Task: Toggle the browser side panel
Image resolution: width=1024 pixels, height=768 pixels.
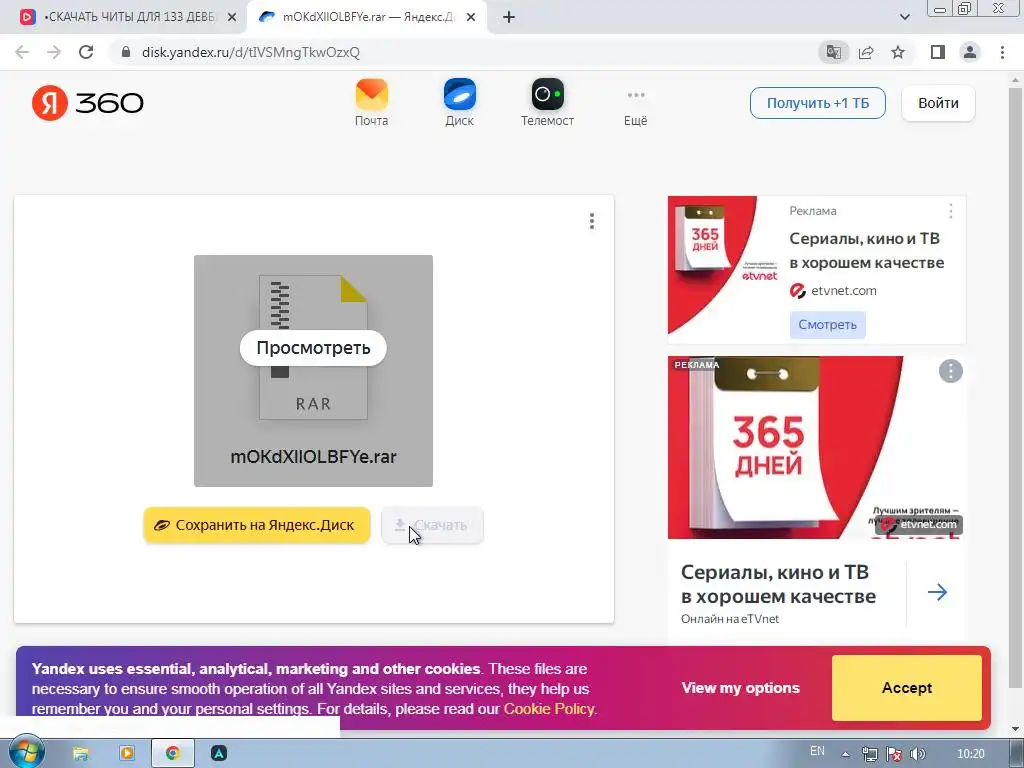Action: [x=938, y=52]
